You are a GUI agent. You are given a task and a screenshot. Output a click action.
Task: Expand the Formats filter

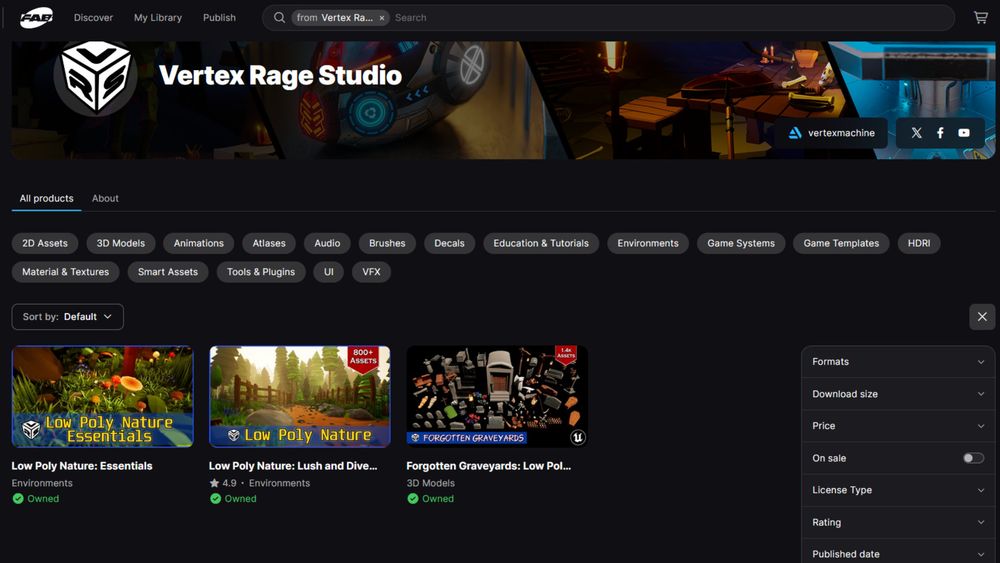pos(898,362)
